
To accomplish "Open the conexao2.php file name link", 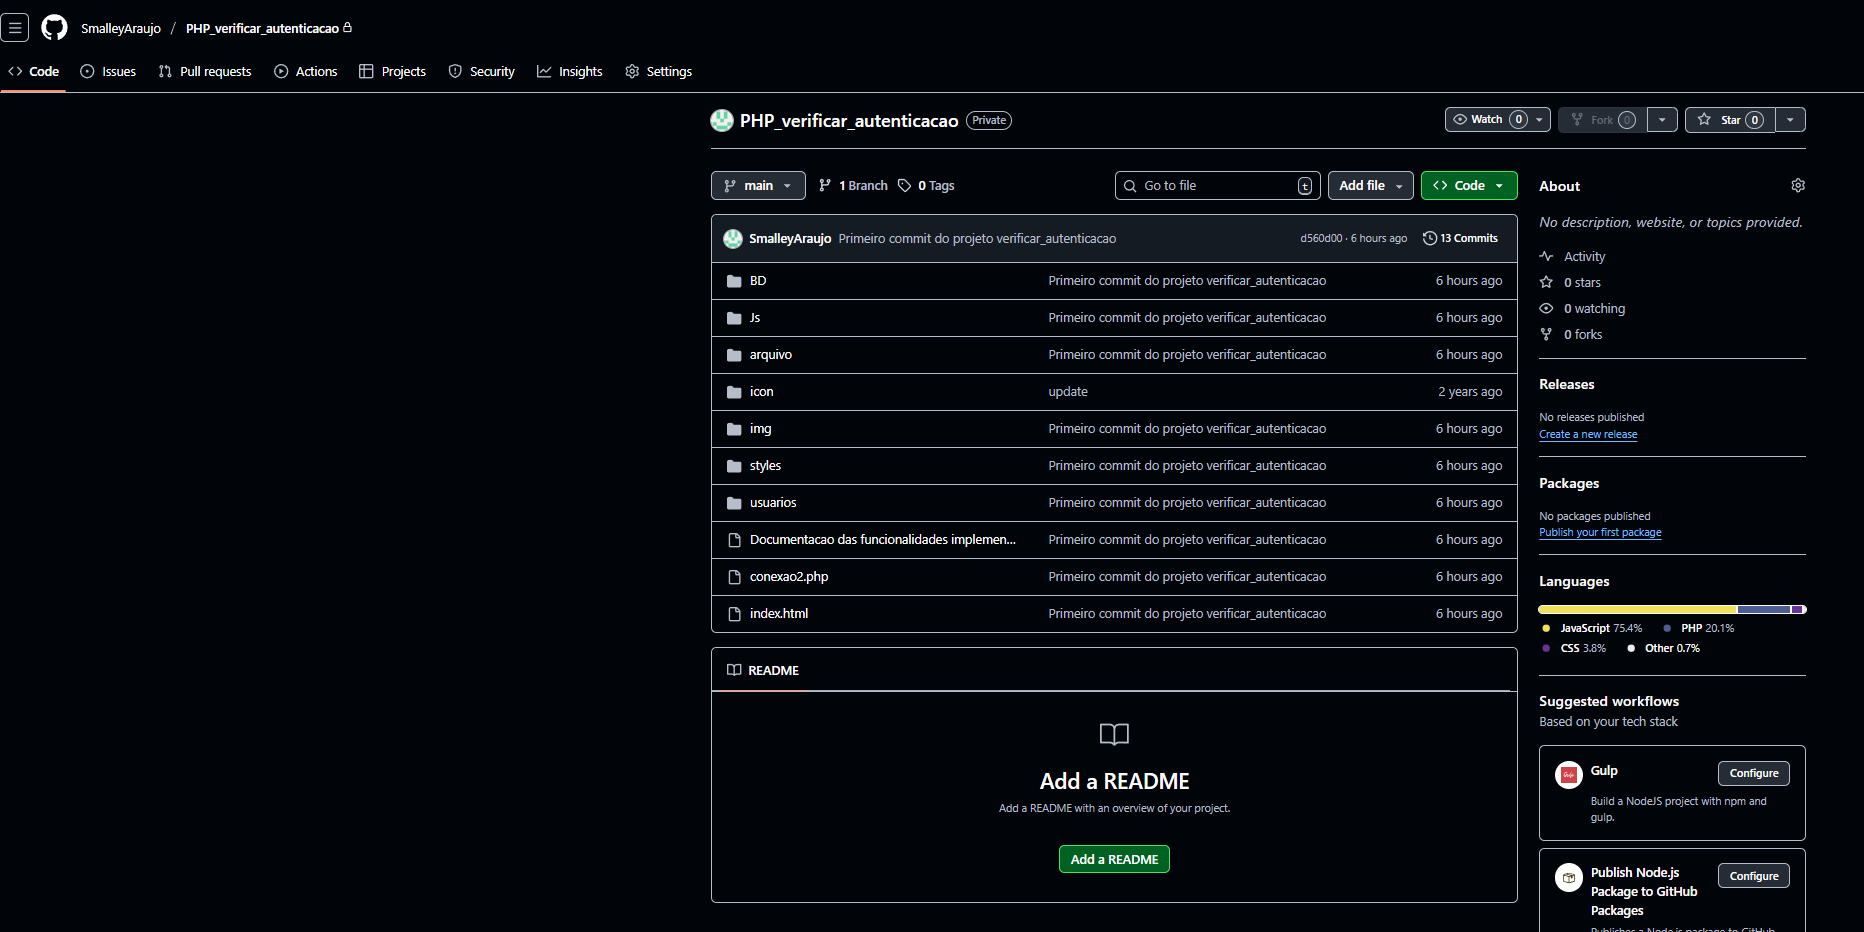I will point(789,577).
